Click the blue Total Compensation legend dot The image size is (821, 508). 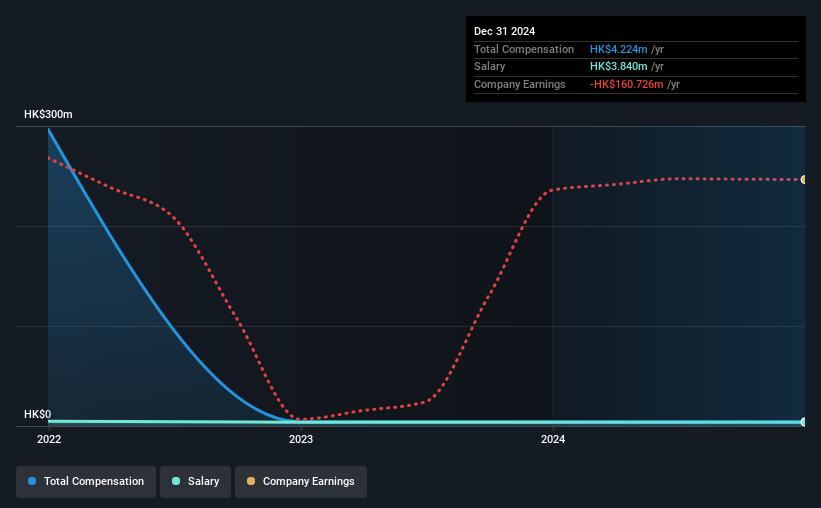point(32,481)
